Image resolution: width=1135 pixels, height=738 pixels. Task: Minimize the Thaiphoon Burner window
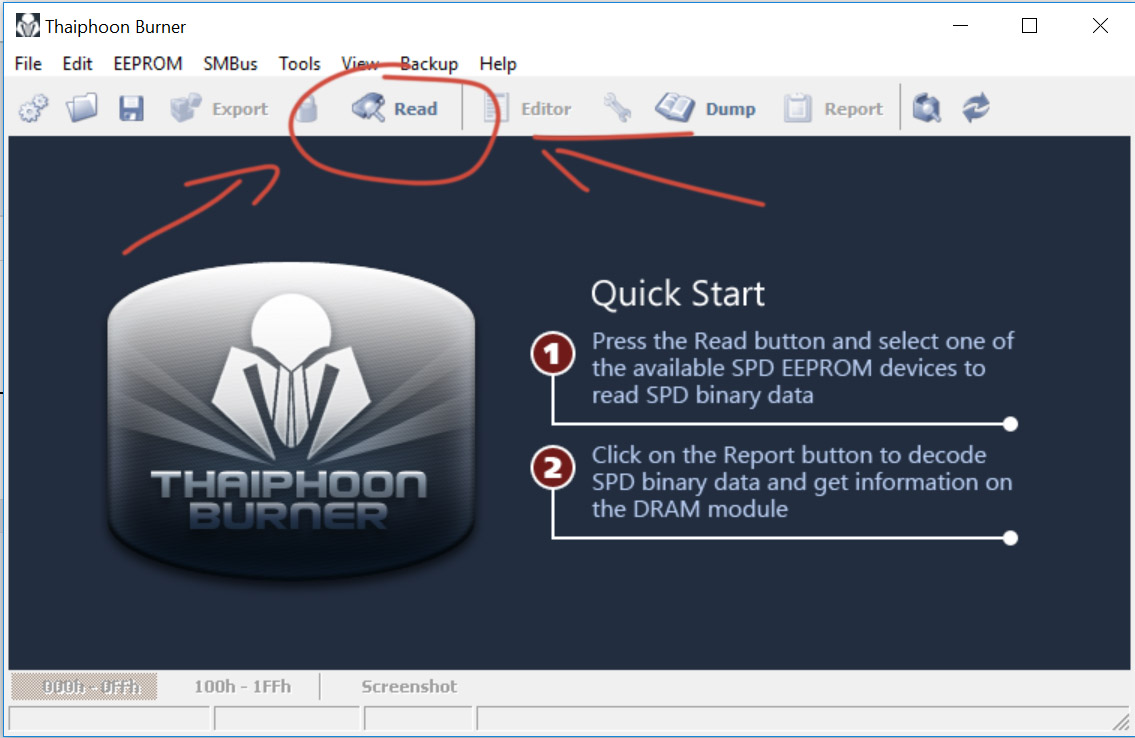coord(961,26)
